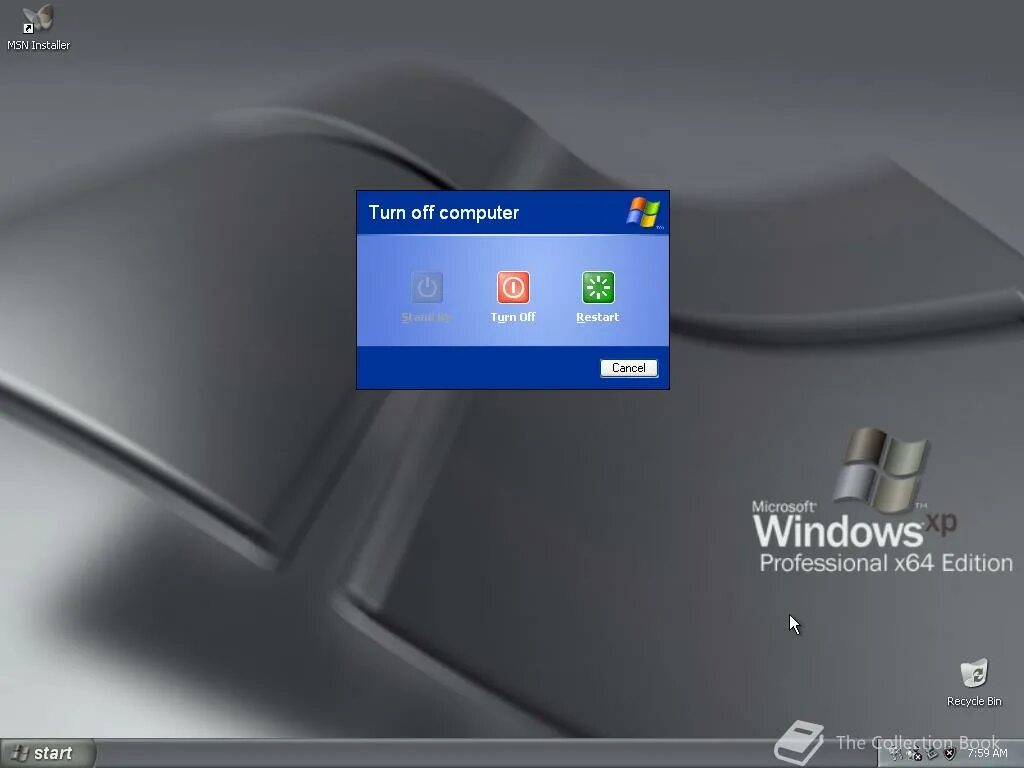Click the greyed-out Stand By icon
1024x768 pixels.
pos(427,287)
